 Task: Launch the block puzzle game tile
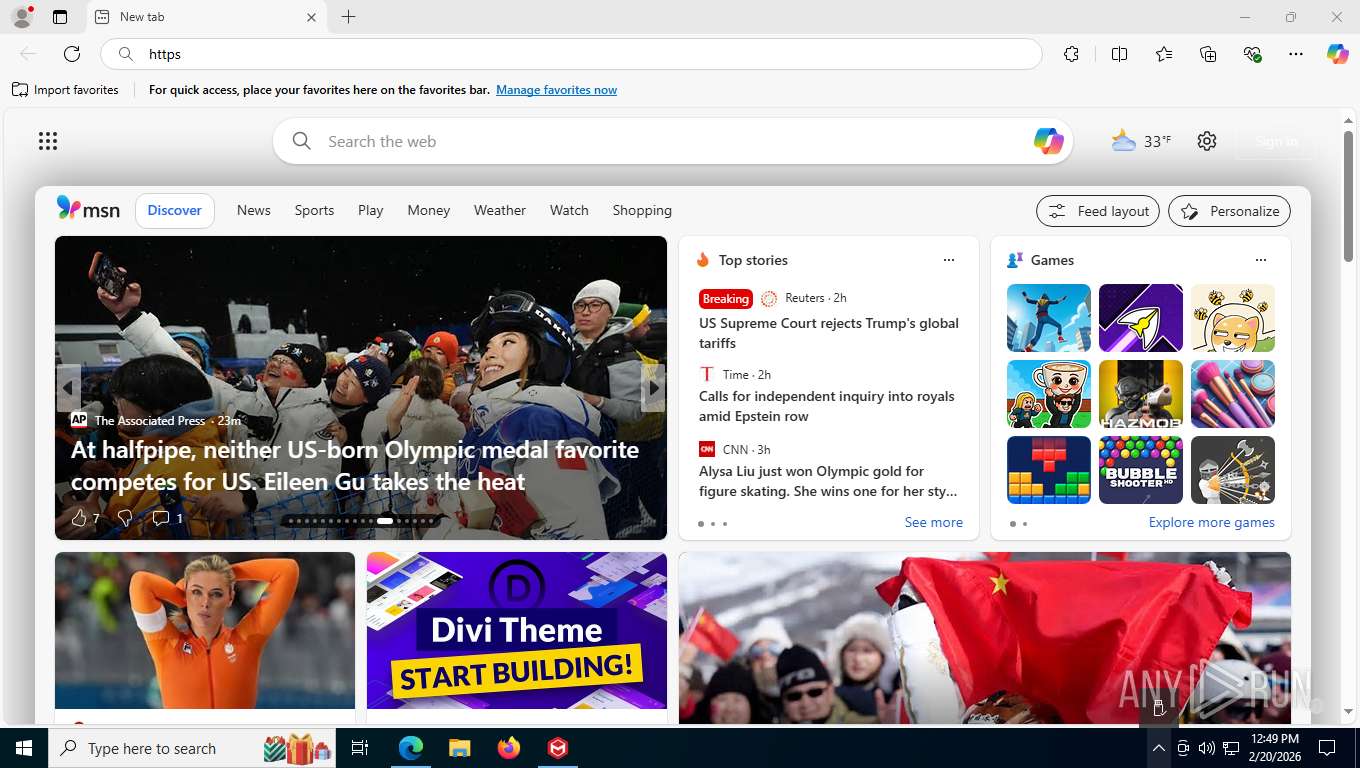pyautogui.click(x=1049, y=470)
